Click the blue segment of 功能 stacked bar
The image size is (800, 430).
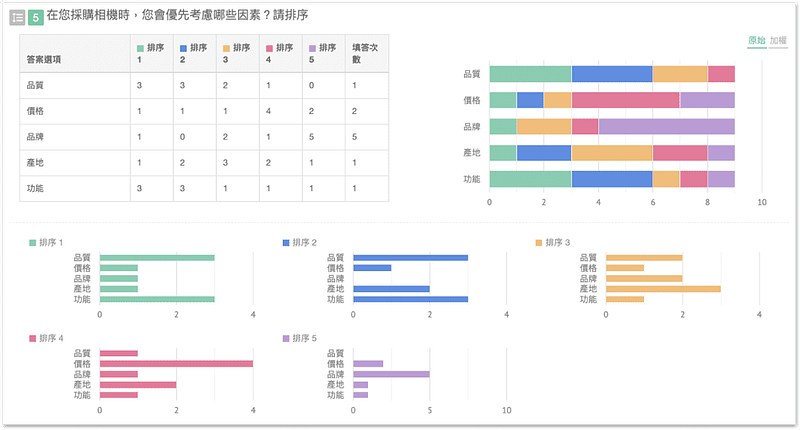[x=612, y=179]
